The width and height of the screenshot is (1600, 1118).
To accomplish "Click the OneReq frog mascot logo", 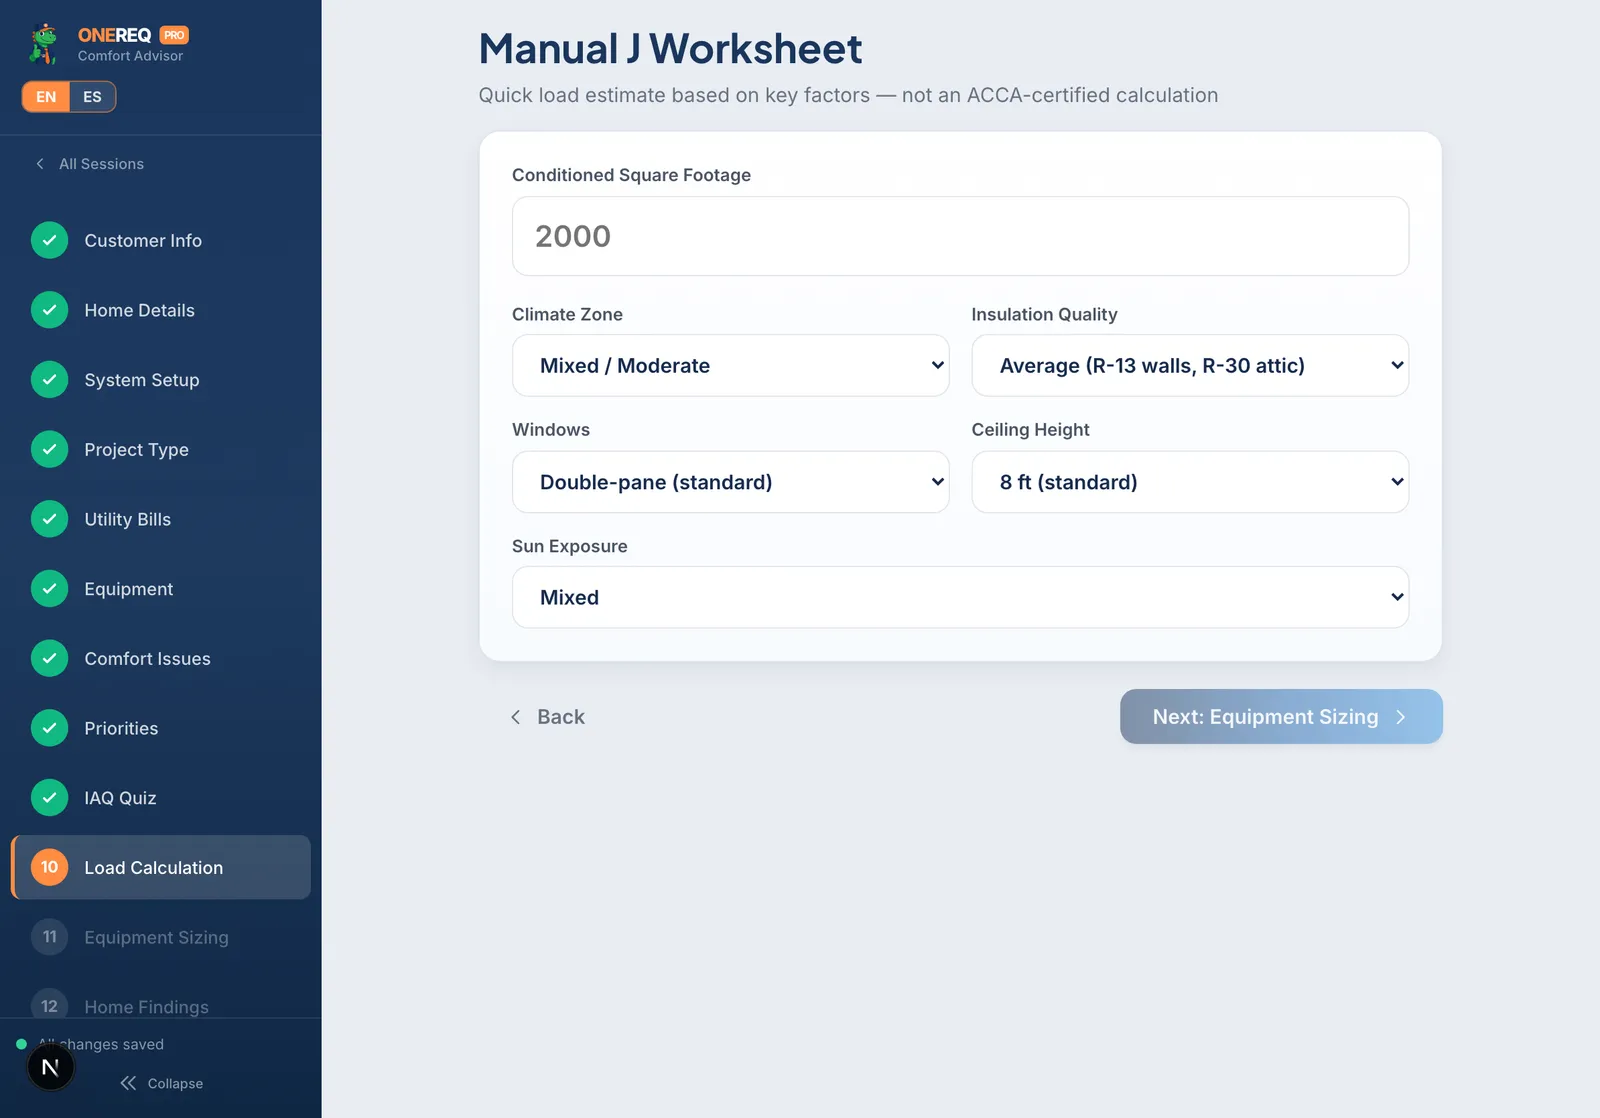I will [44, 43].
